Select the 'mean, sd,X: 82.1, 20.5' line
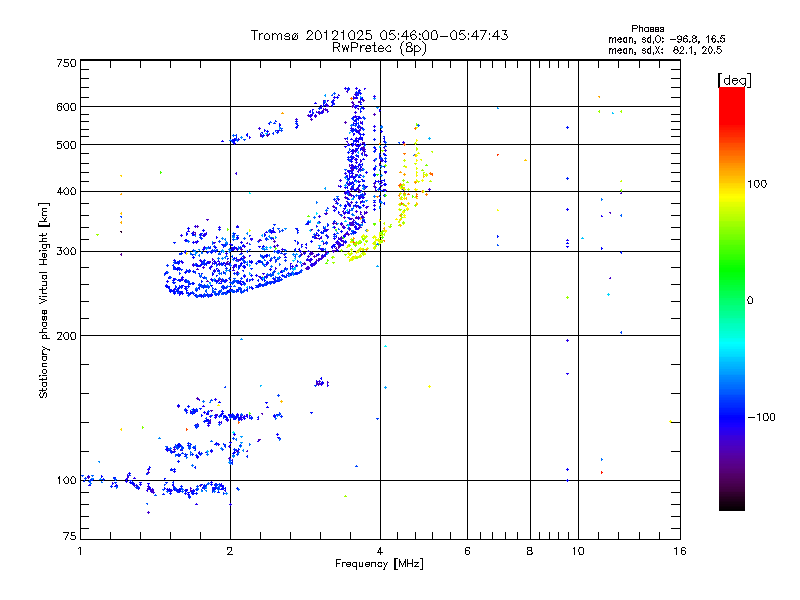Screen dimensions: 800x600 point(665,50)
